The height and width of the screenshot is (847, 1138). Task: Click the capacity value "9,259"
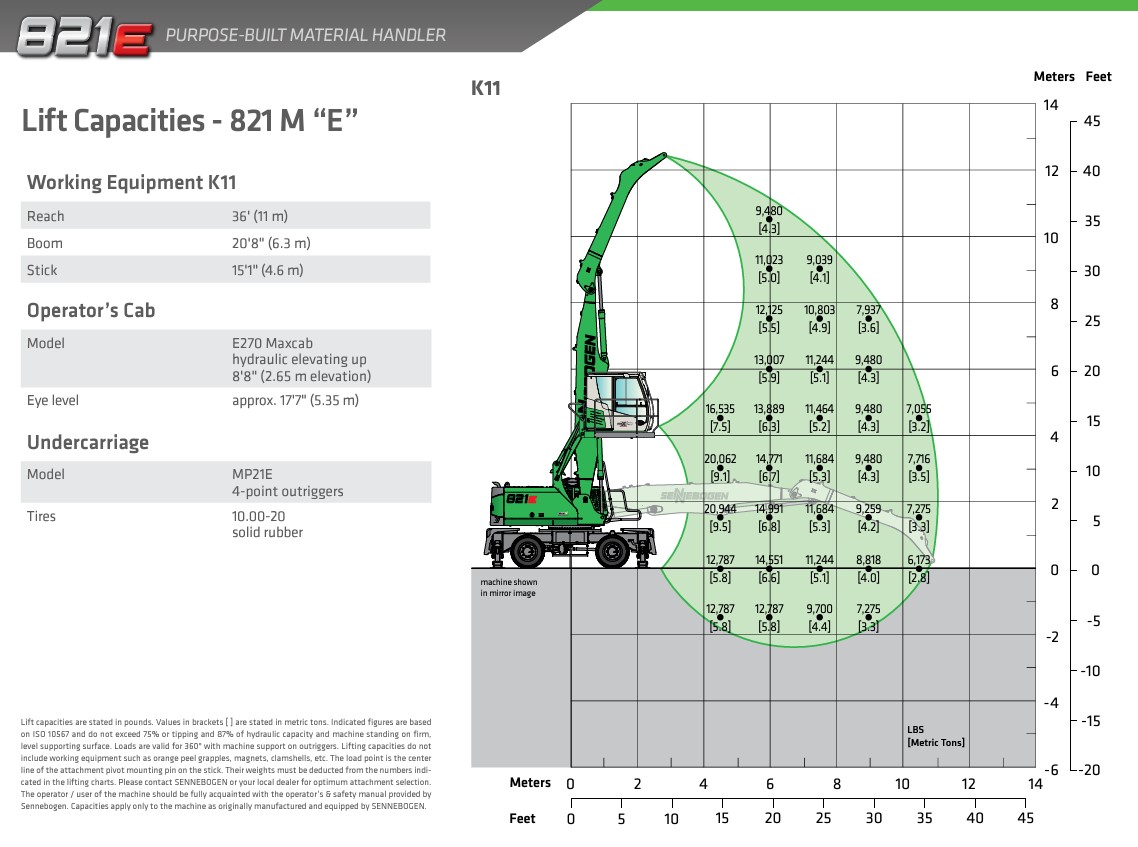coord(868,510)
